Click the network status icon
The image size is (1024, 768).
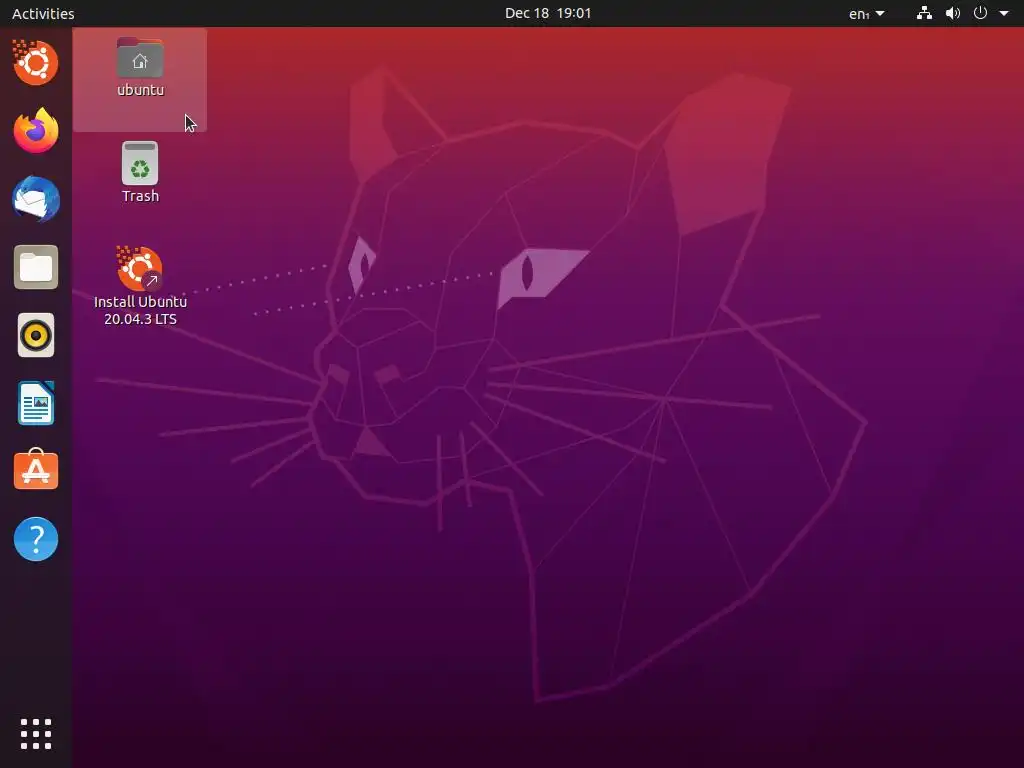coord(924,13)
